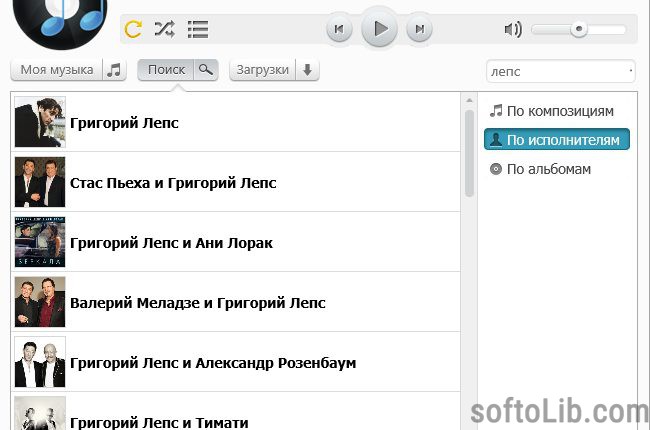Click the Ани Лорак duet cover thumbnail
The width and height of the screenshot is (650, 430).
tap(40, 242)
